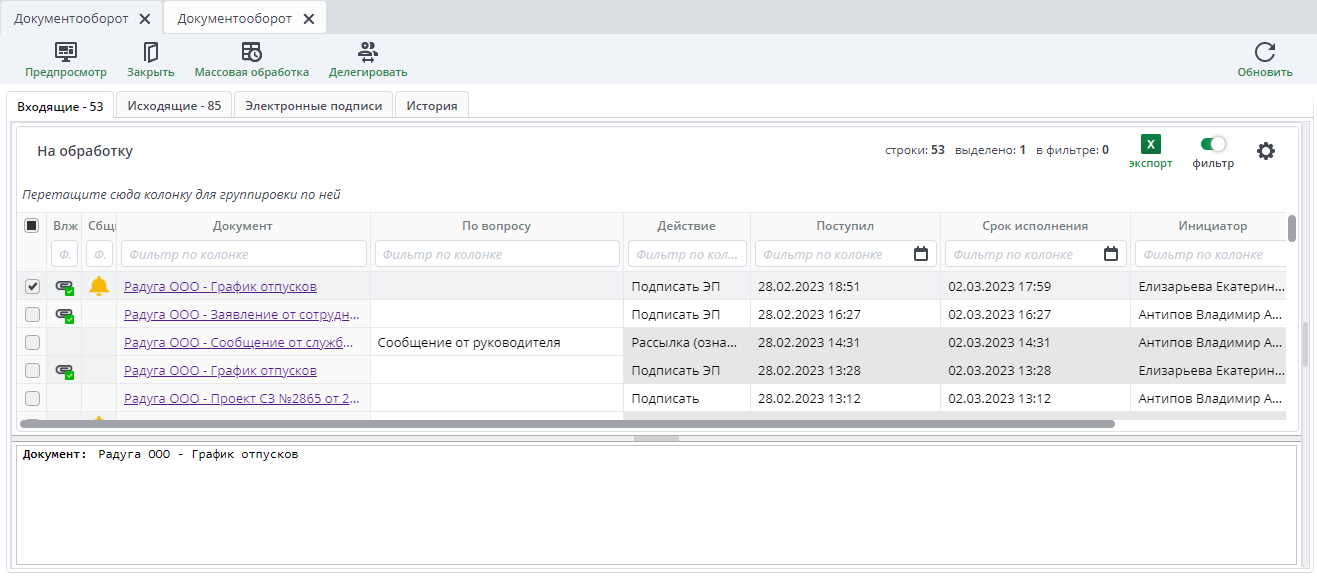Open first Радуга ООО - График отпусков link
This screenshot has height=576, width=1317.
[x=220, y=287]
